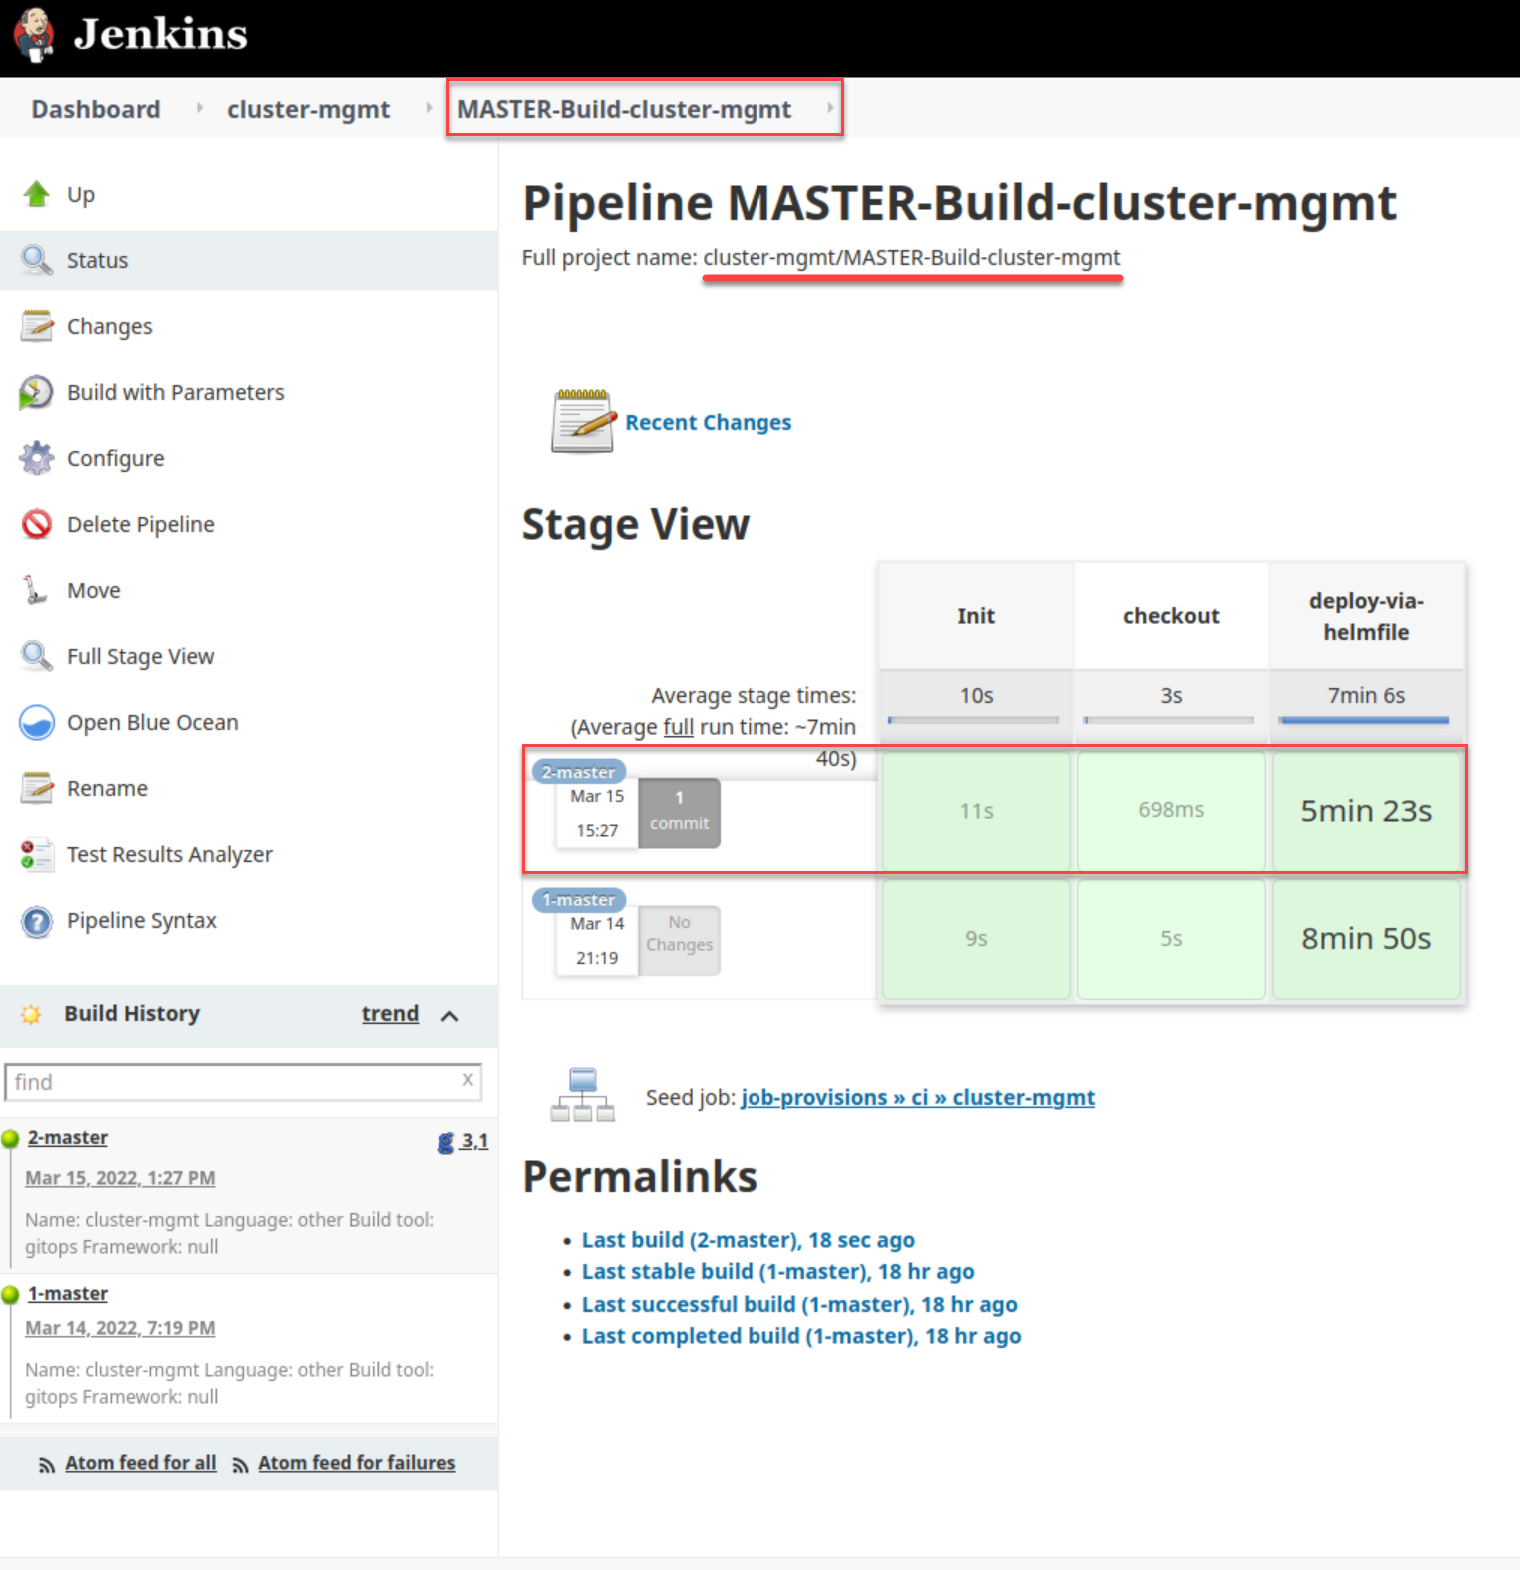Collapse the Build History panel chevron
1520x1570 pixels.
[450, 1016]
